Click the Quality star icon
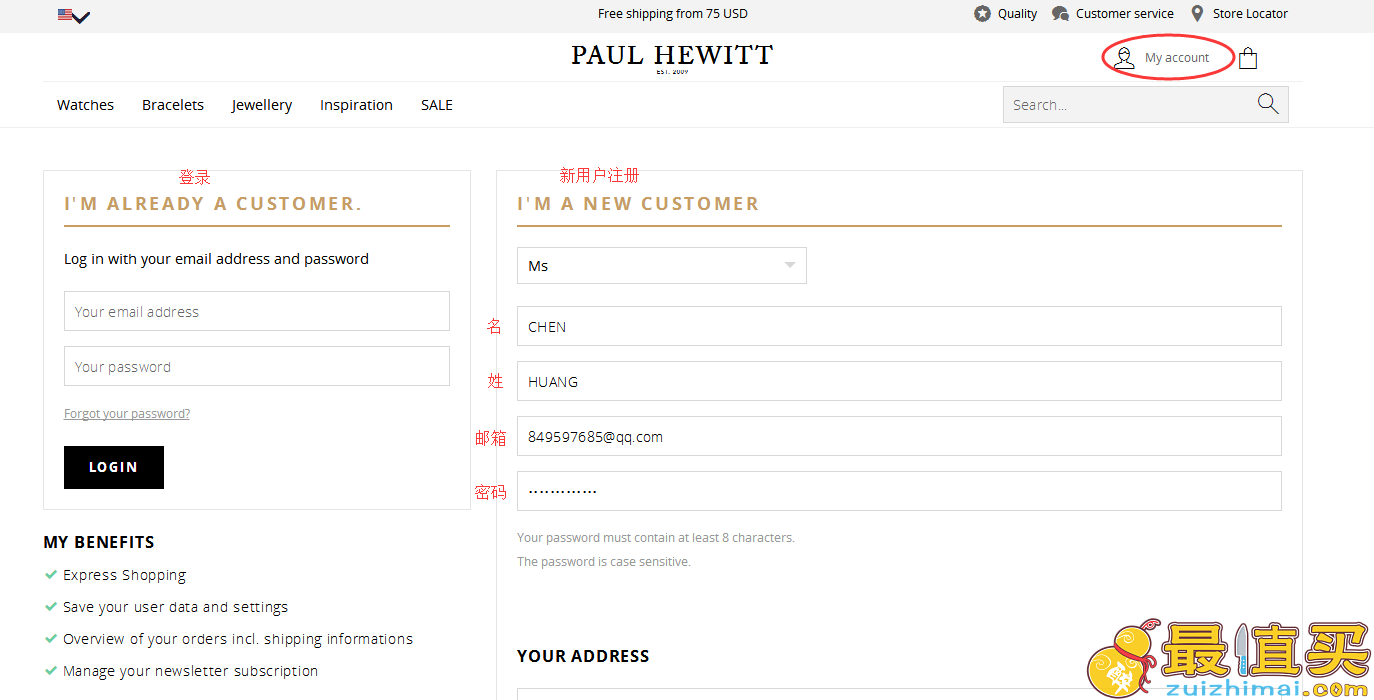Screen dimensions: 1374x700 point(982,14)
